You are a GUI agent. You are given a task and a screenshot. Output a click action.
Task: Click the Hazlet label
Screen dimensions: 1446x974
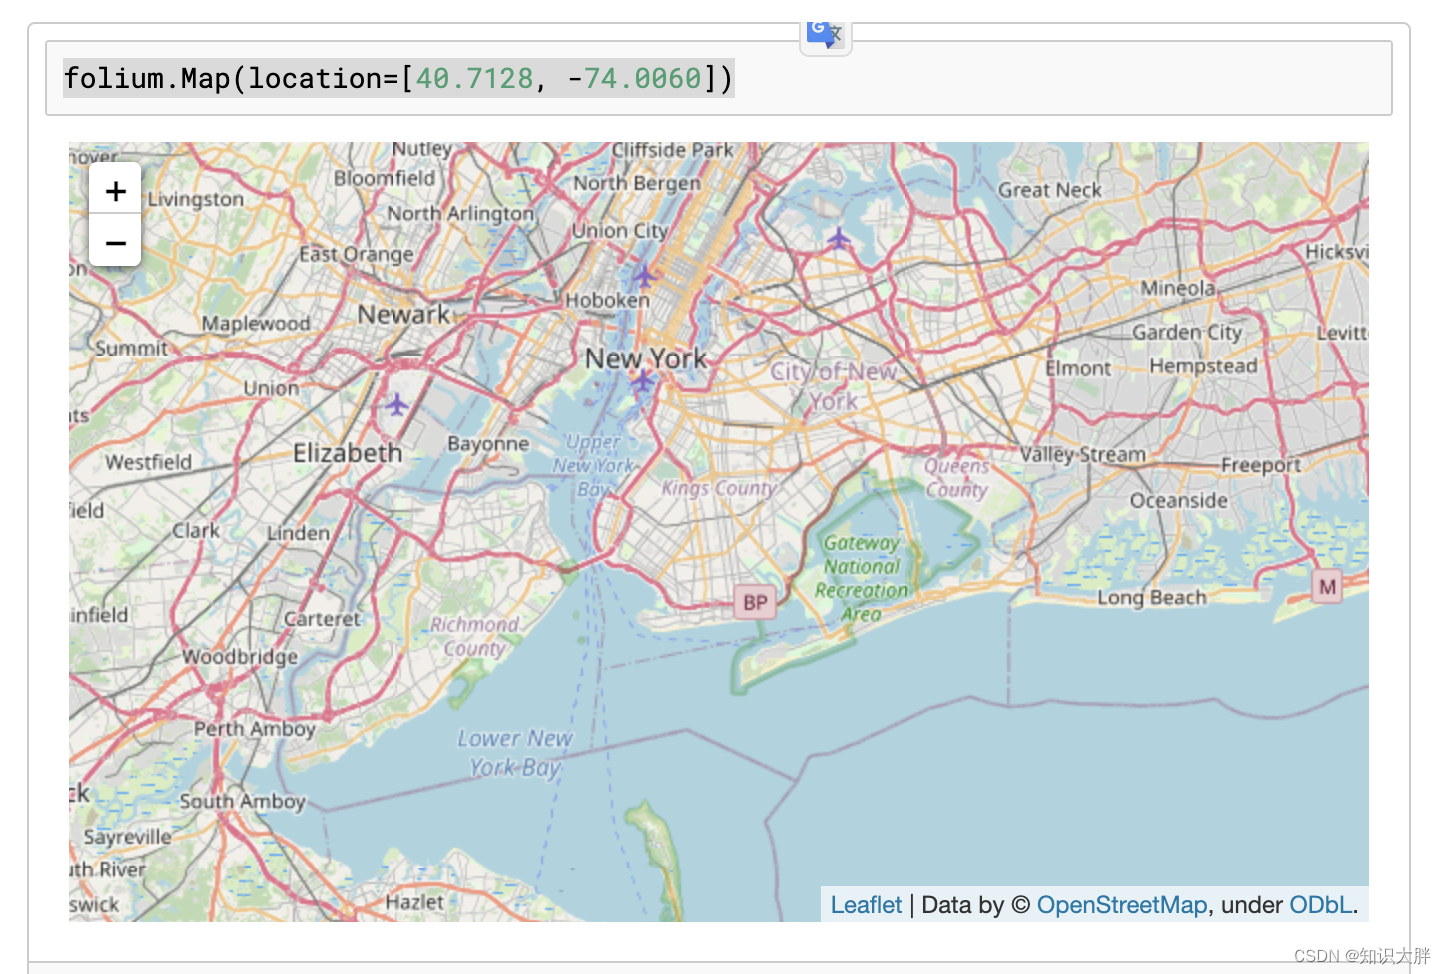click(415, 901)
